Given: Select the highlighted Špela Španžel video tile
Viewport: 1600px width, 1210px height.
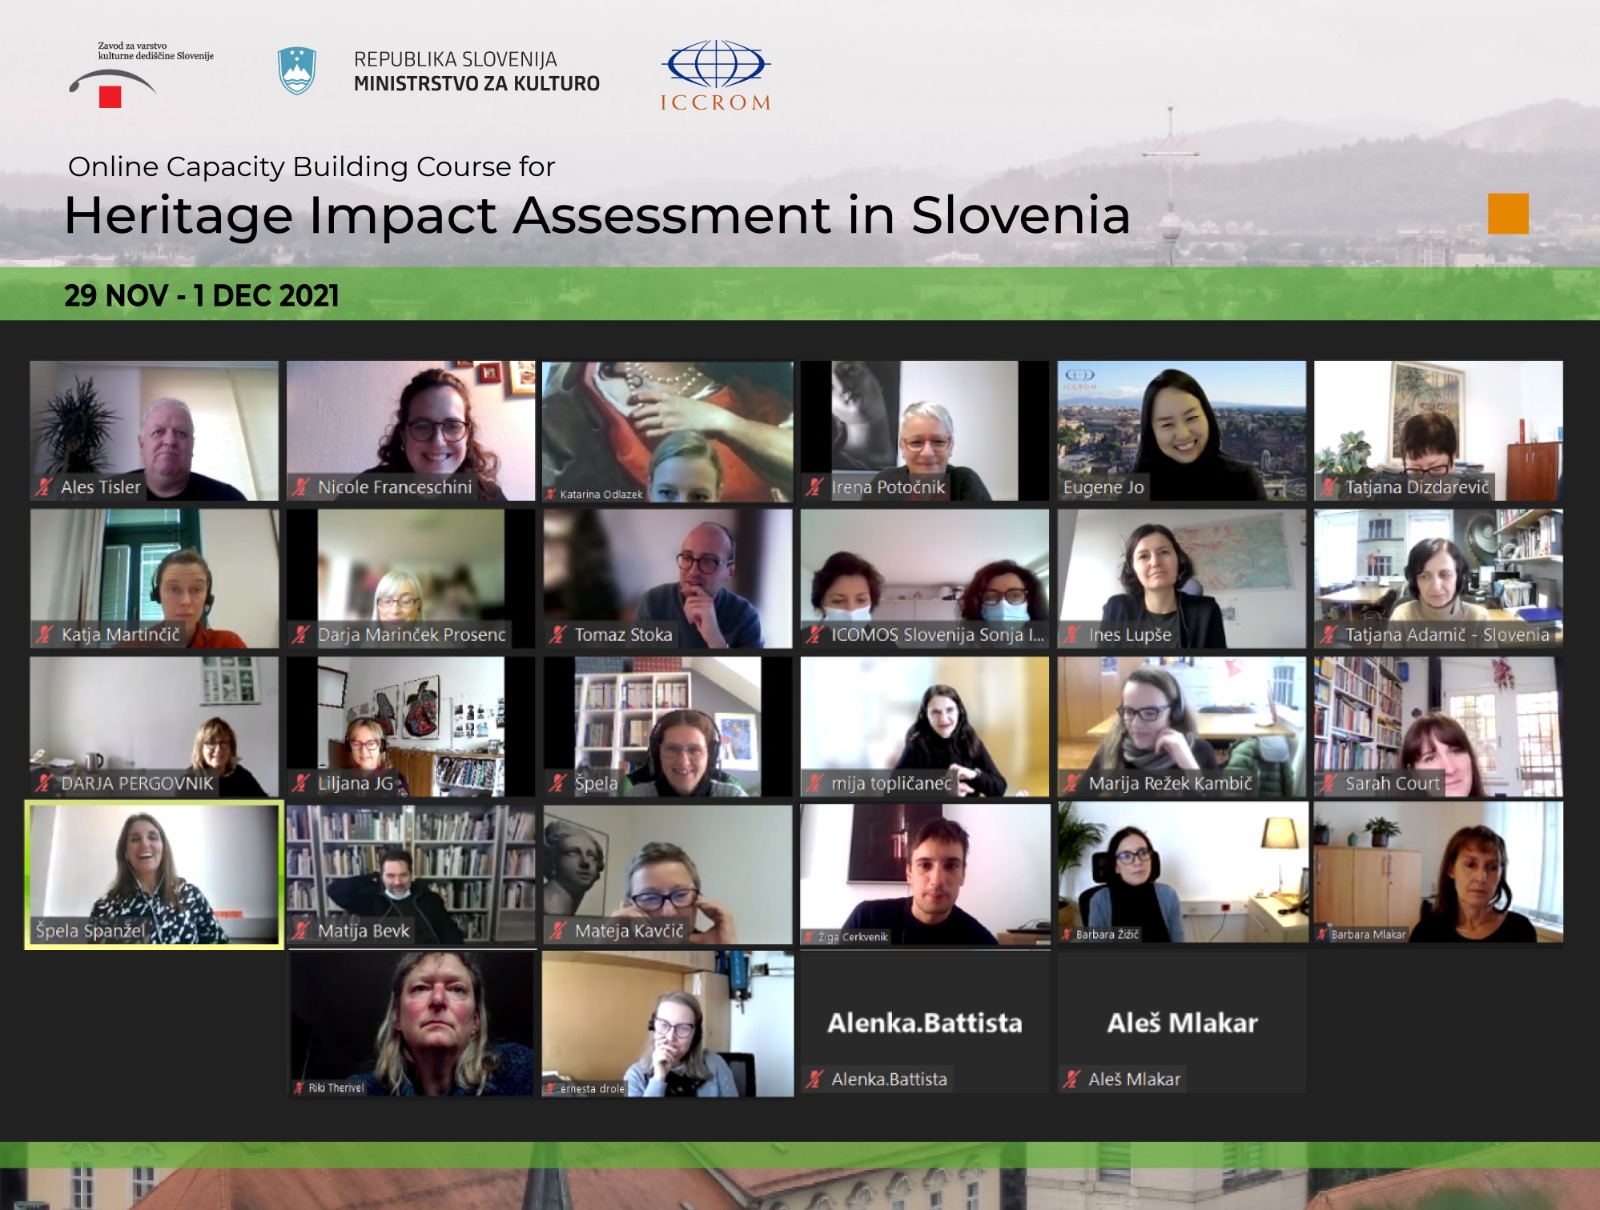Looking at the screenshot, I should coord(154,874).
